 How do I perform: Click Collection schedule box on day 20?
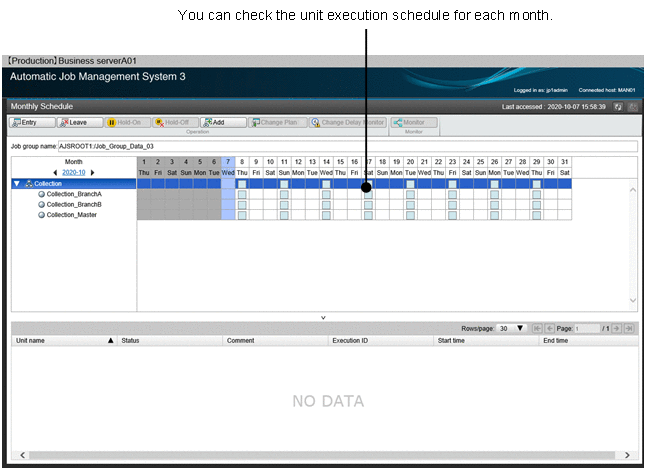point(411,184)
